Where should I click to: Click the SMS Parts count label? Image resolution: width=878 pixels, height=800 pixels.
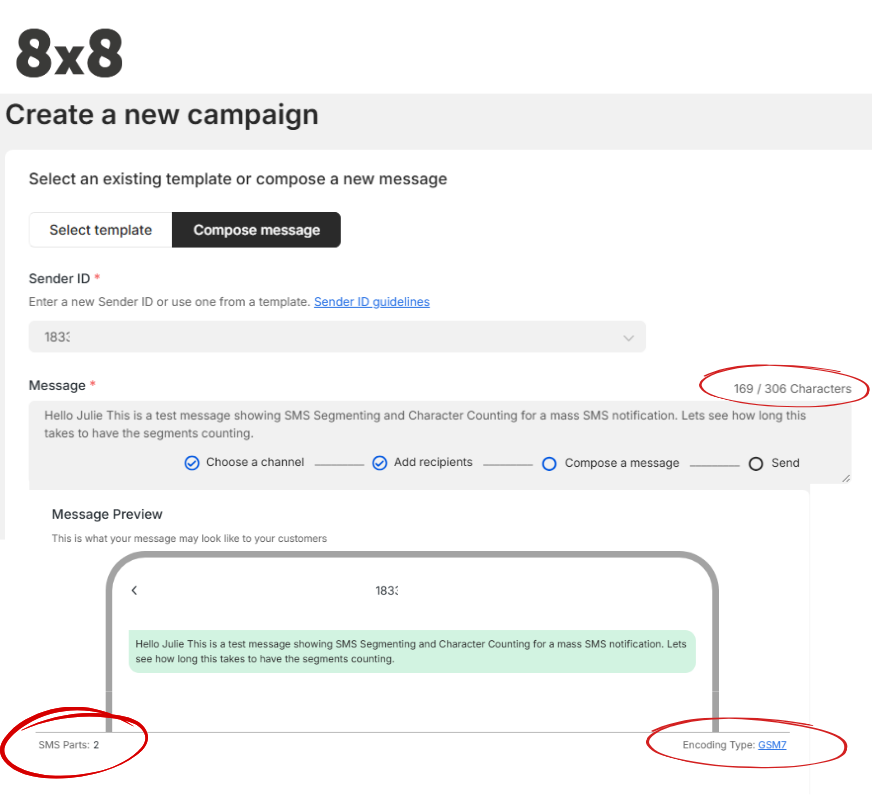tap(69, 745)
